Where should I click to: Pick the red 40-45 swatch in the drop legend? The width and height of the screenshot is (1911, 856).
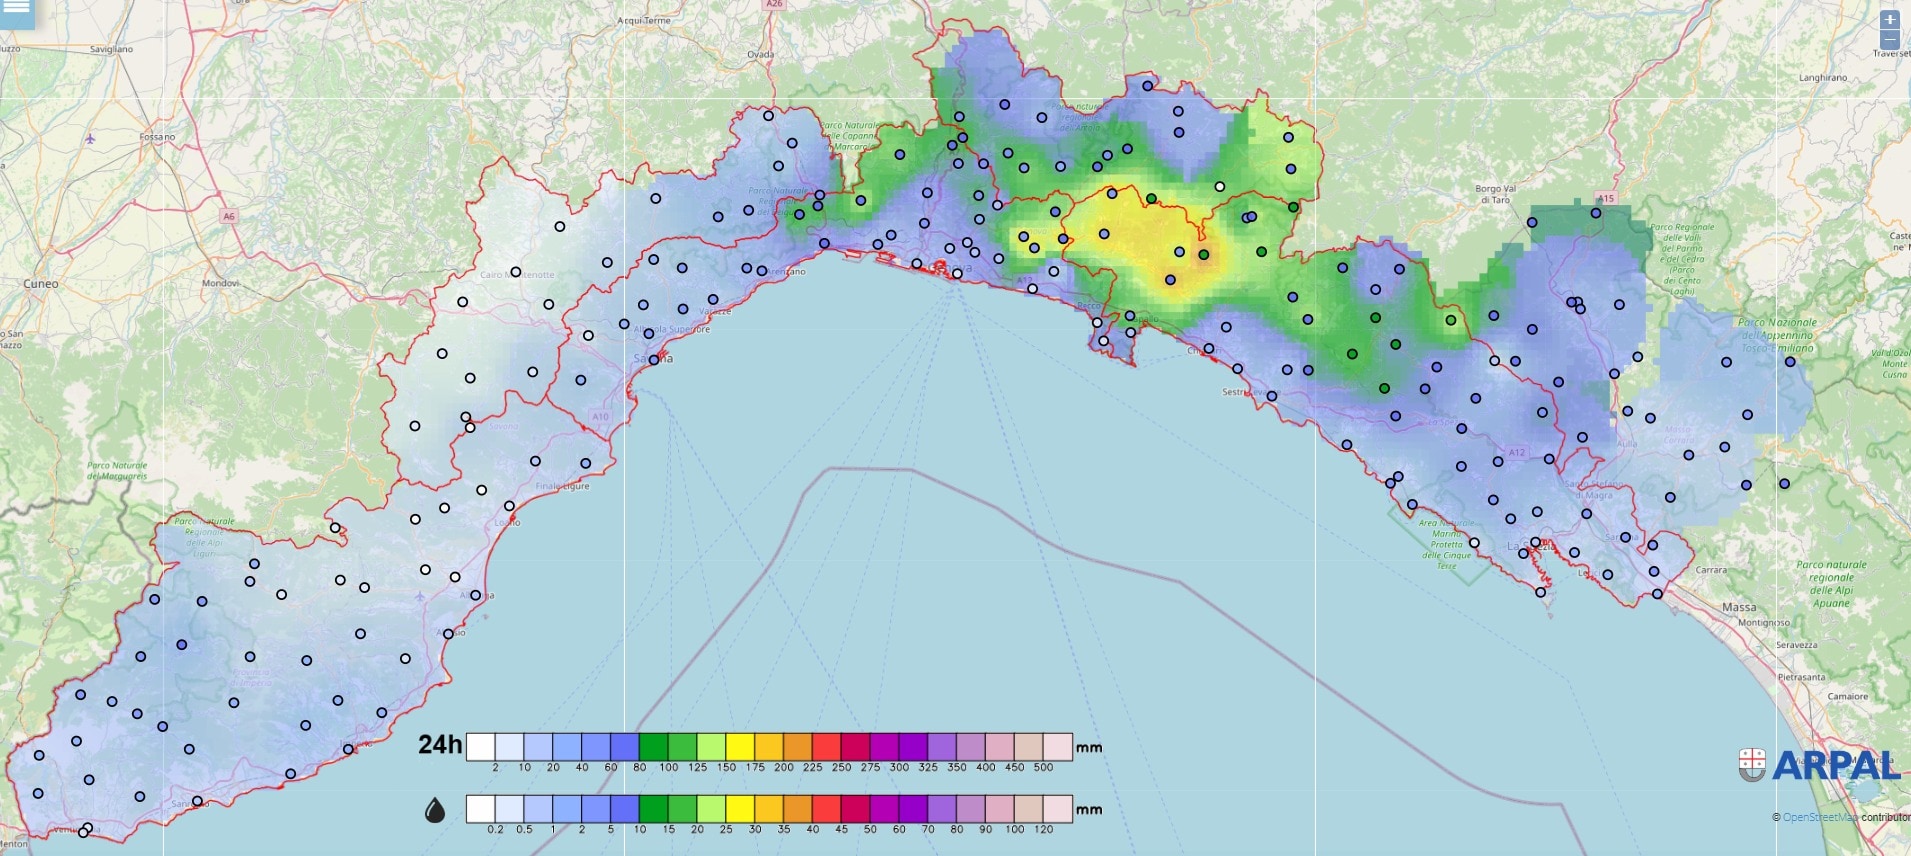tap(826, 809)
